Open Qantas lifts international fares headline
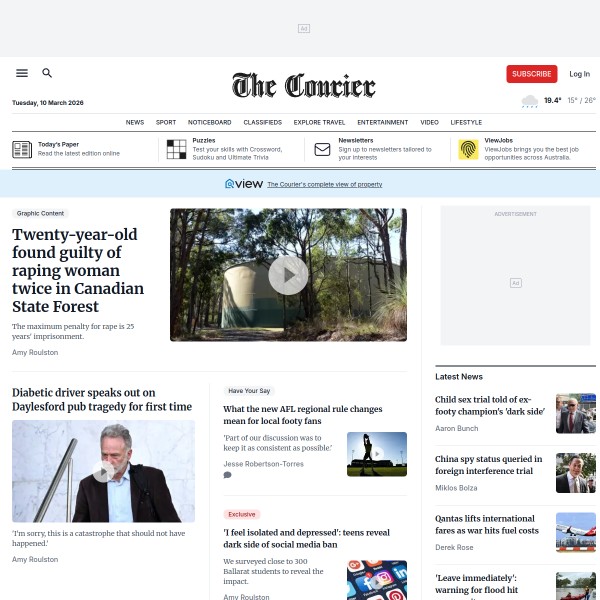 pyautogui.click(x=487, y=524)
